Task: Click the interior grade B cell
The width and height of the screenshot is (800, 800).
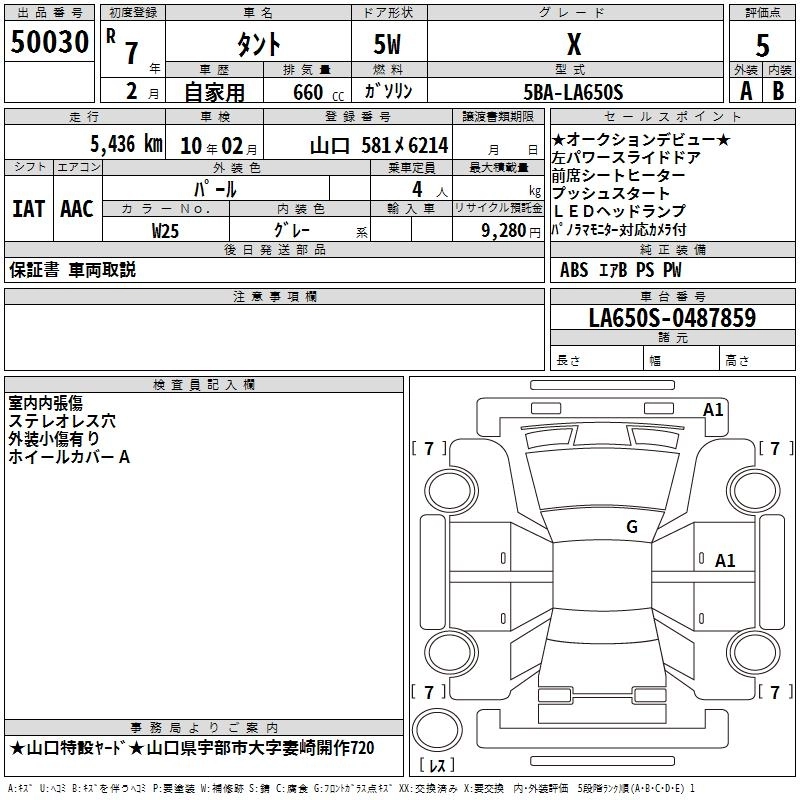Action: (779, 91)
